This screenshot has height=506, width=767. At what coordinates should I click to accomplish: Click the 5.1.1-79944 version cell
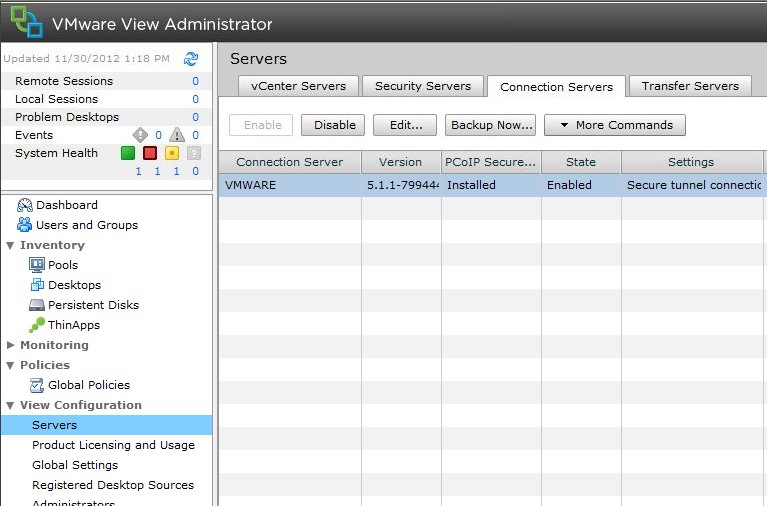403,185
